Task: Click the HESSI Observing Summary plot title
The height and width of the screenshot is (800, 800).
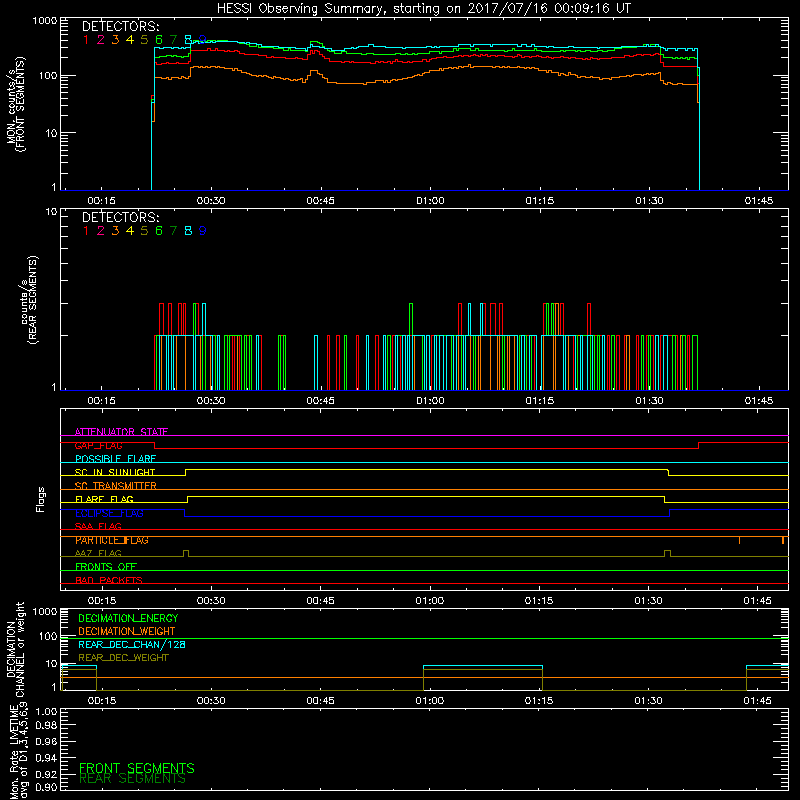Action: click(x=423, y=9)
